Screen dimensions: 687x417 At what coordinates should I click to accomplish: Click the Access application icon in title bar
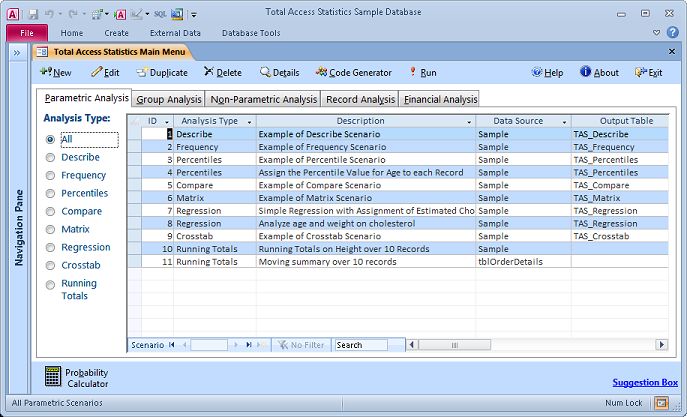[x=13, y=14]
